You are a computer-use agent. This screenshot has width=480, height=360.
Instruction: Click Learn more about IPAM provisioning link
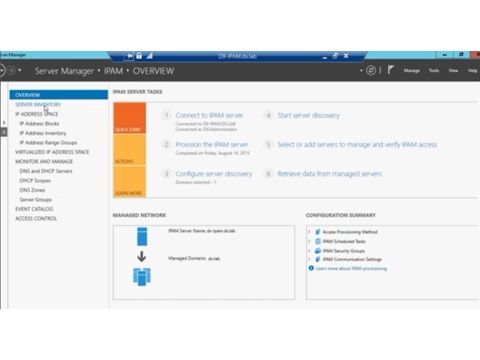tap(351, 268)
